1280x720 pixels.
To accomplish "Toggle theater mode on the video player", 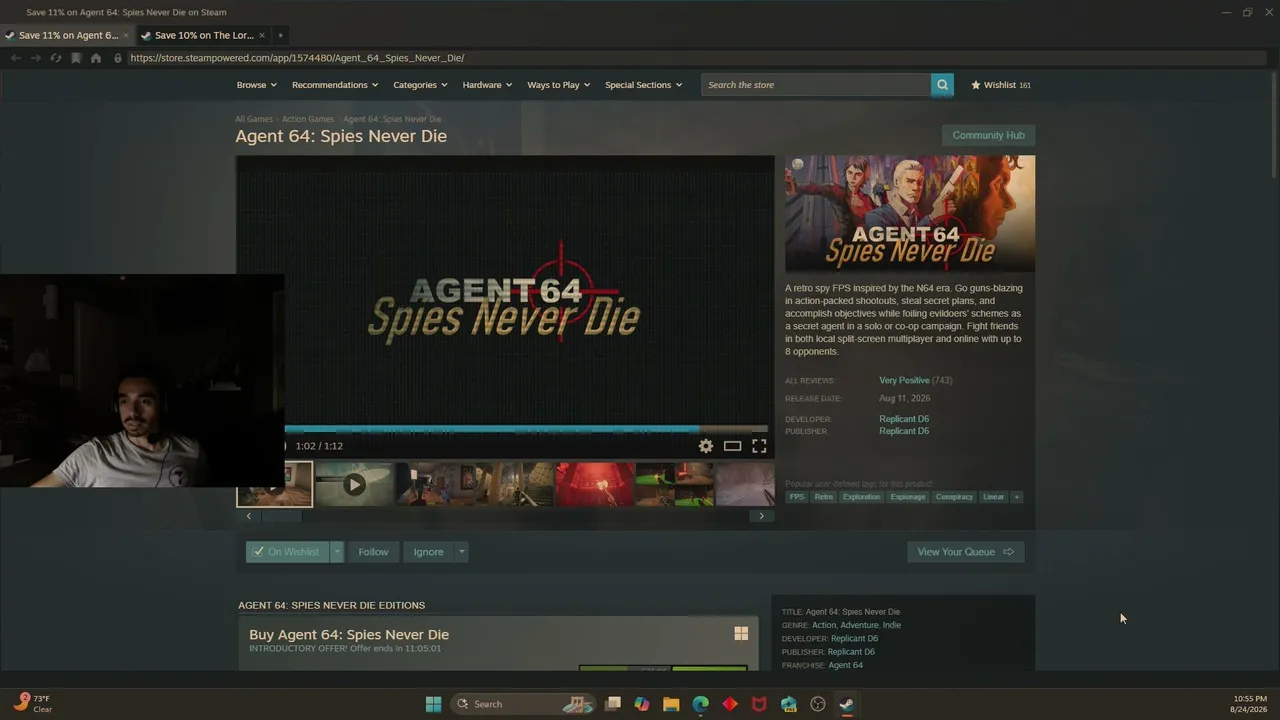I will [733, 446].
